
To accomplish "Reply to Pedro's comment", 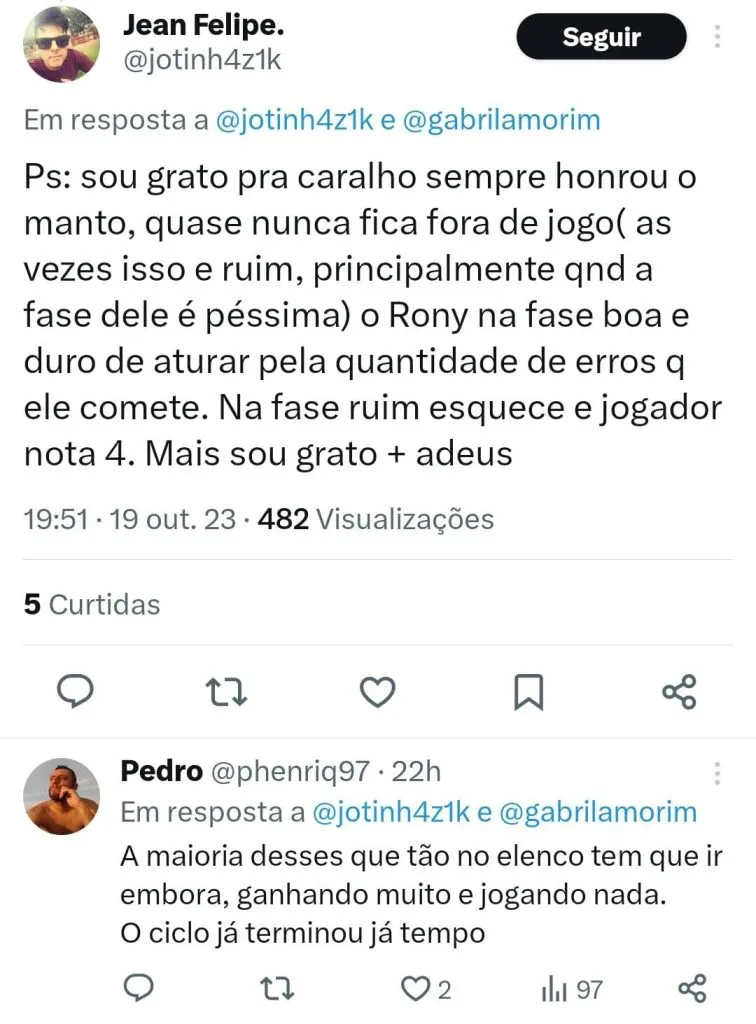I will click(136, 989).
